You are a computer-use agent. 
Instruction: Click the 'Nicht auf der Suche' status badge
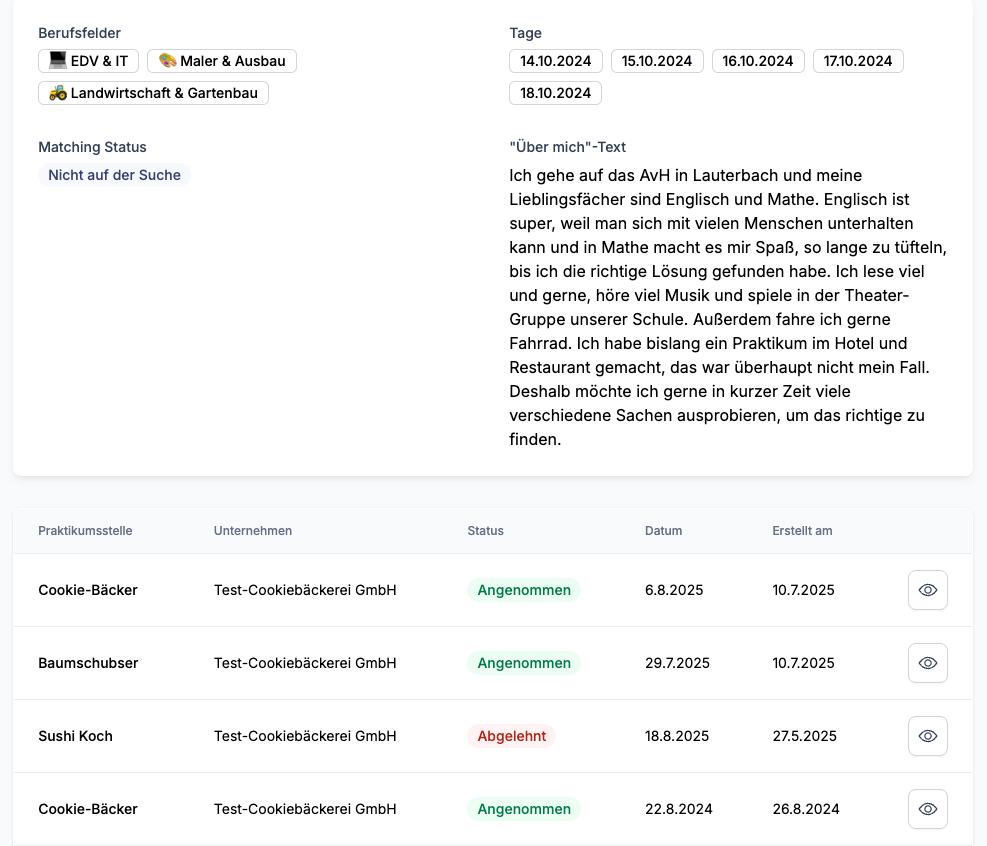click(x=114, y=175)
